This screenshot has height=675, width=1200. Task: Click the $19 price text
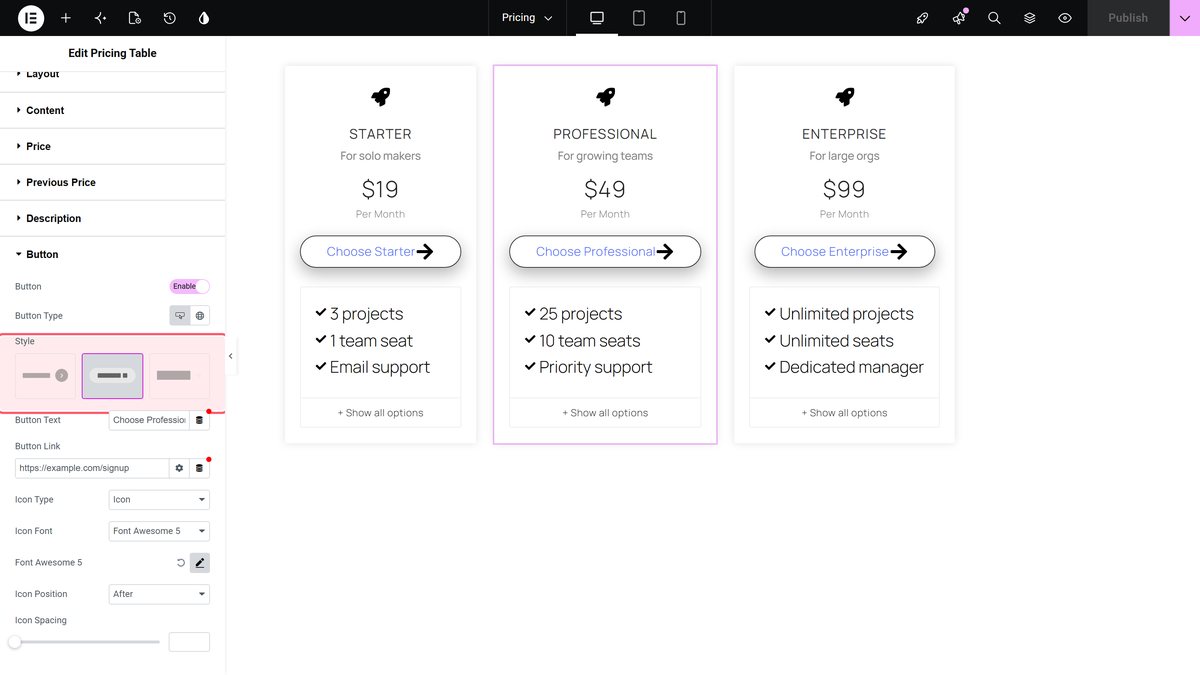pos(380,189)
